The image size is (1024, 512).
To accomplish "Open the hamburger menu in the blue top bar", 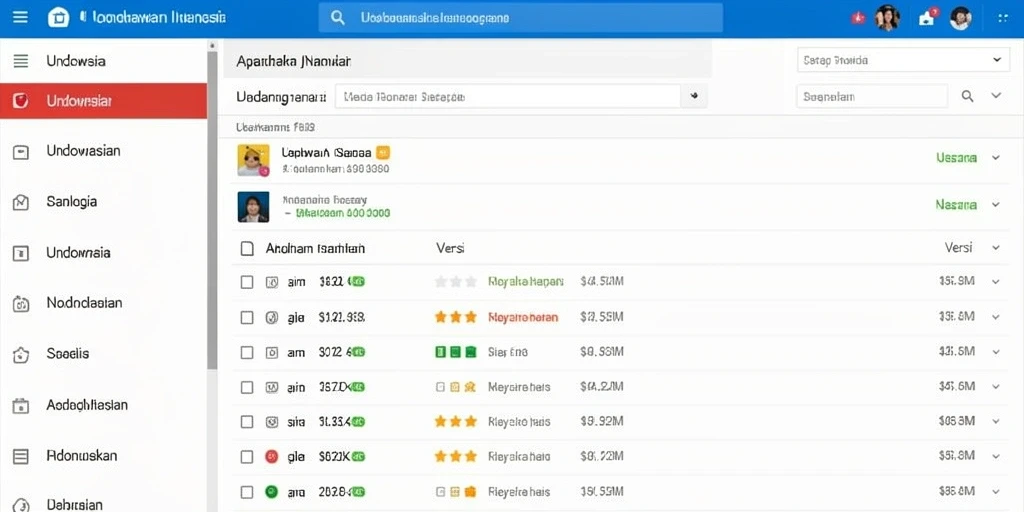I will tap(20, 18).
